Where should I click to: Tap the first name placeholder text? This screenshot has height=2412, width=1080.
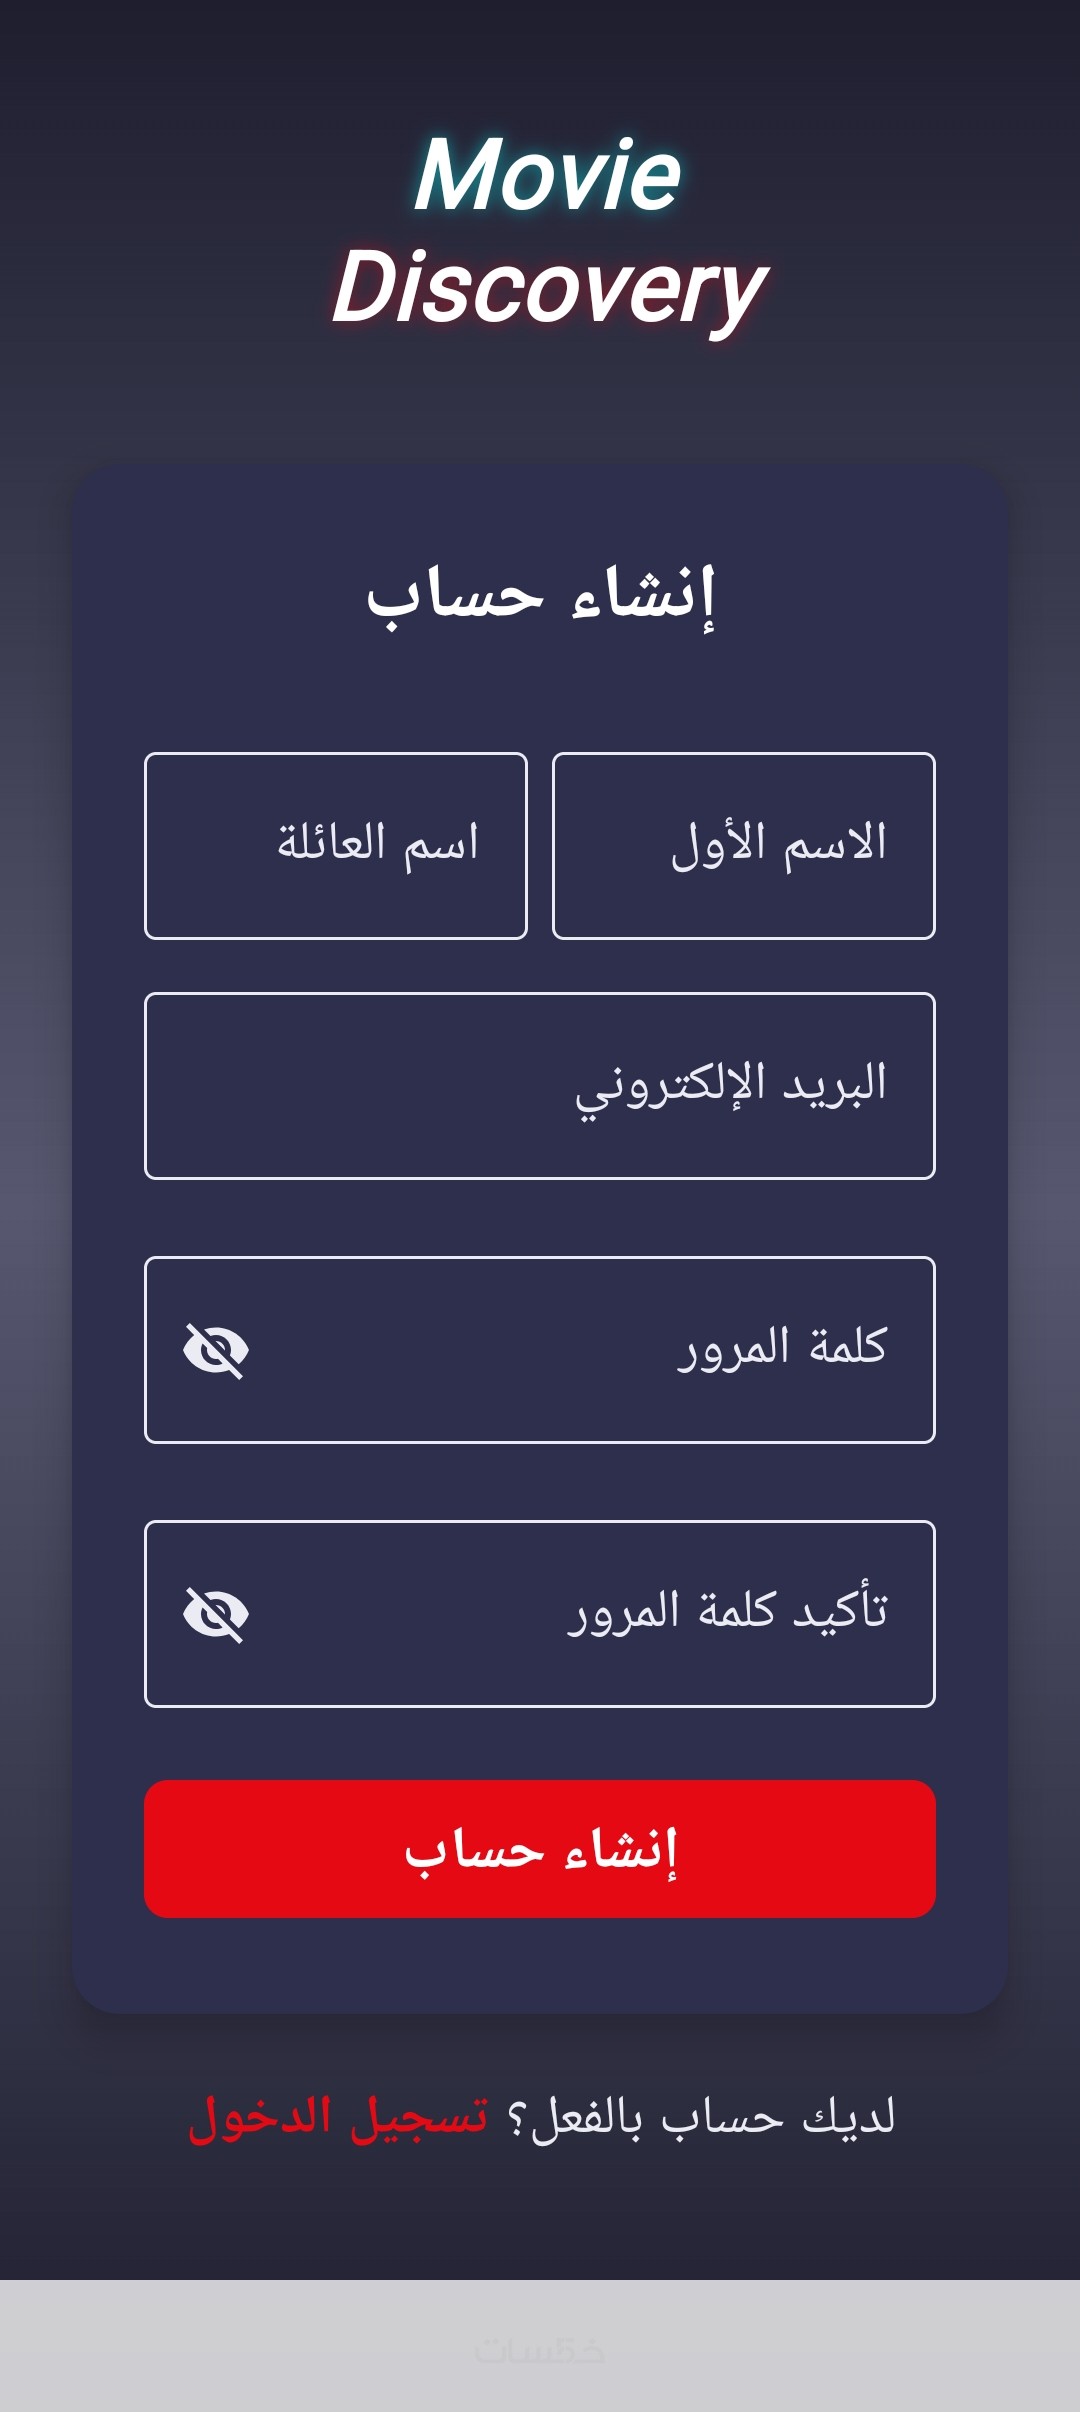[x=778, y=844]
